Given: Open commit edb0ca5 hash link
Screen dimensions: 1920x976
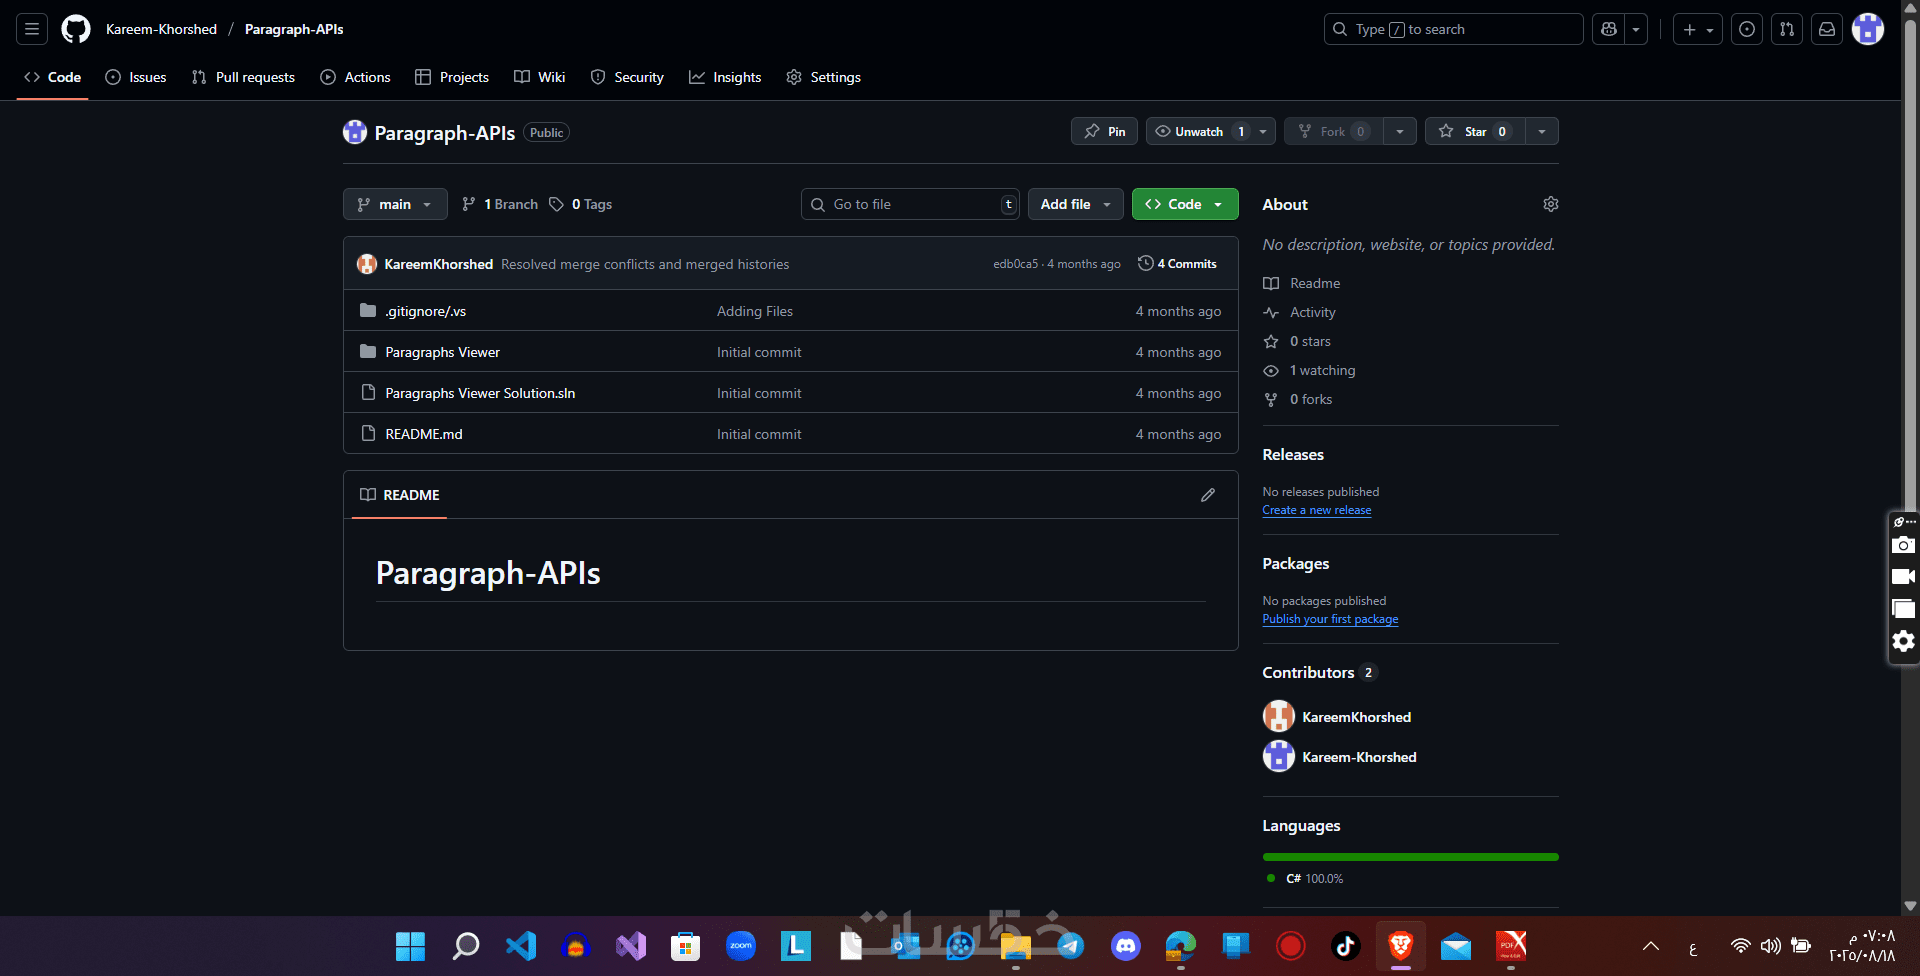Looking at the screenshot, I should coord(1015,264).
